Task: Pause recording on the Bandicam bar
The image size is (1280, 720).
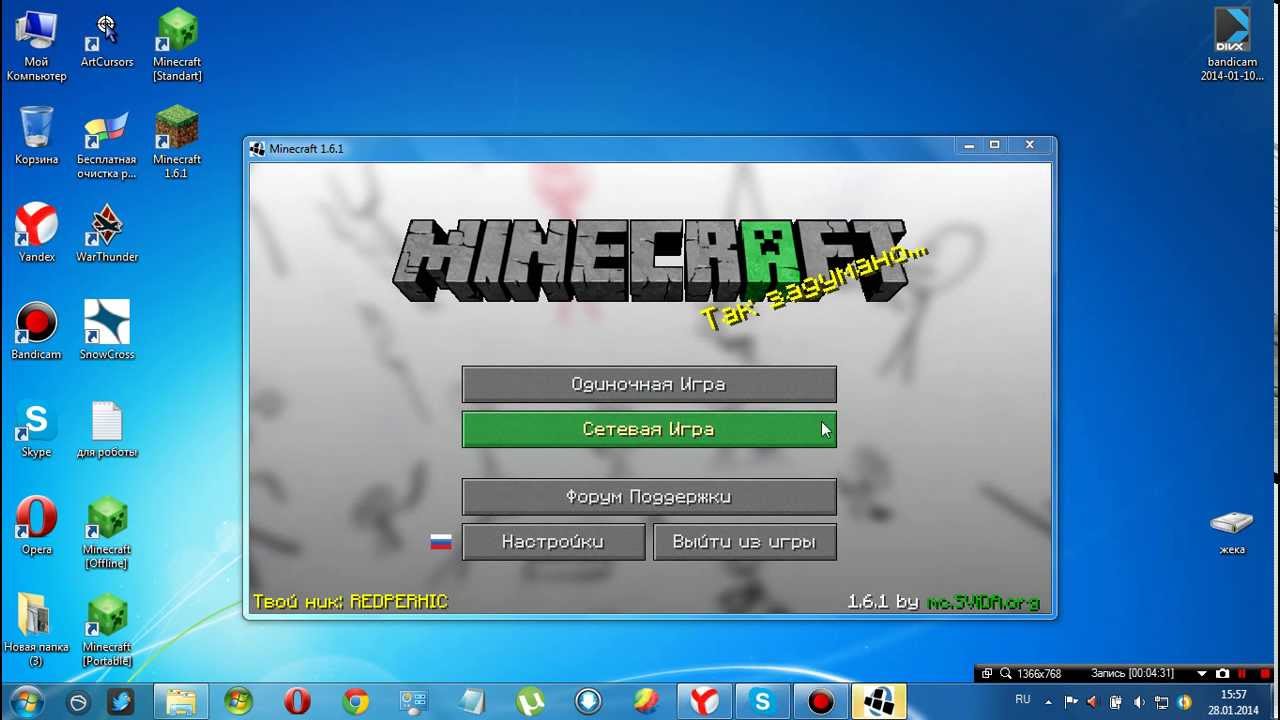Action: point(1242,674)
